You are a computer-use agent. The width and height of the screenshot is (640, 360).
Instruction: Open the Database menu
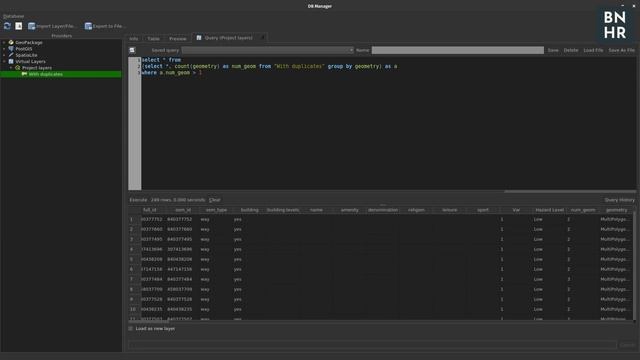(x=13, y=16)
